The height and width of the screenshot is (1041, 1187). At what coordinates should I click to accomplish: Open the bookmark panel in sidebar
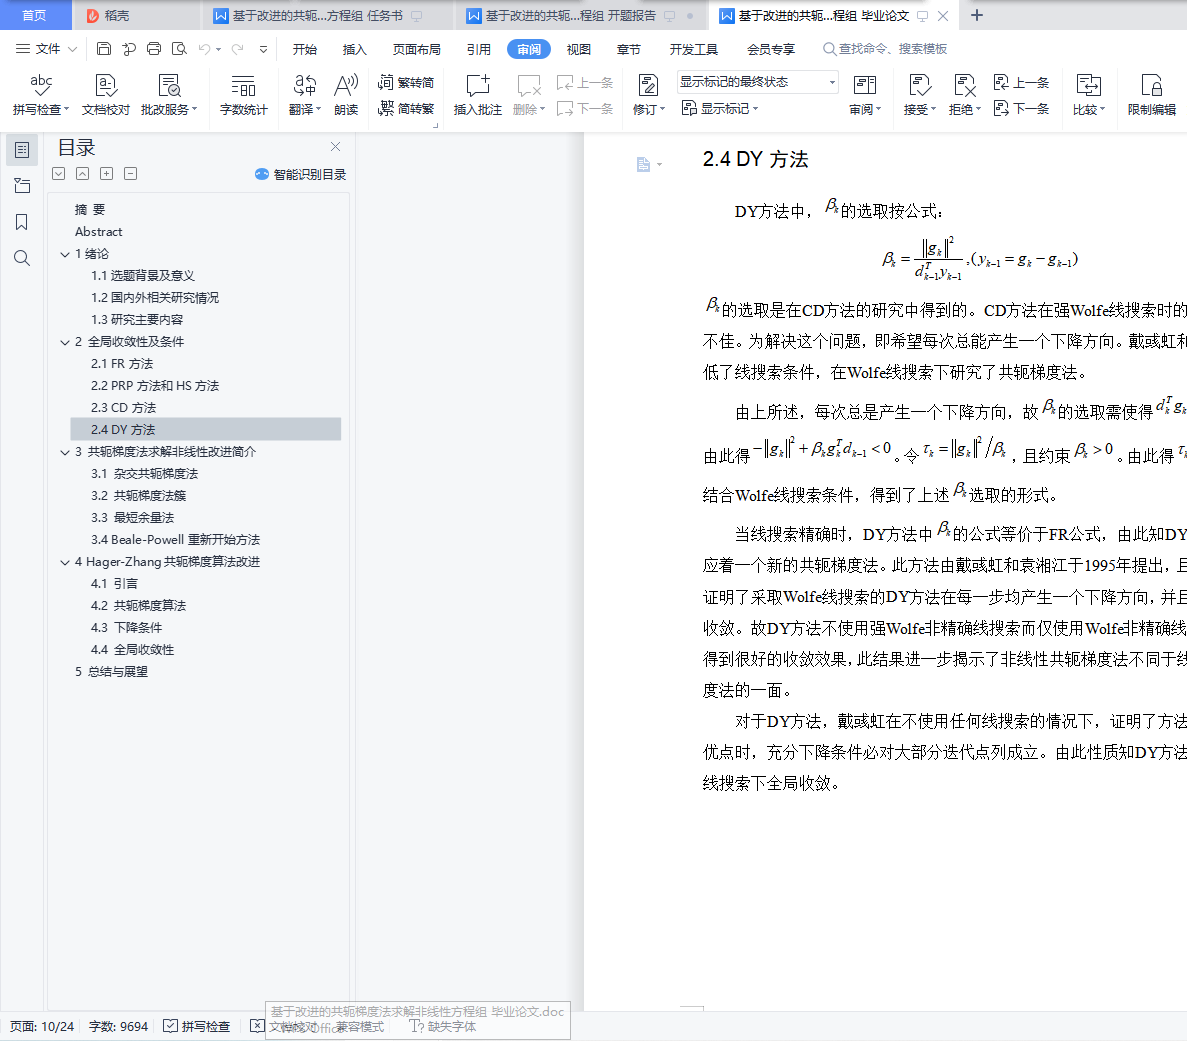[x=22, y=222]
